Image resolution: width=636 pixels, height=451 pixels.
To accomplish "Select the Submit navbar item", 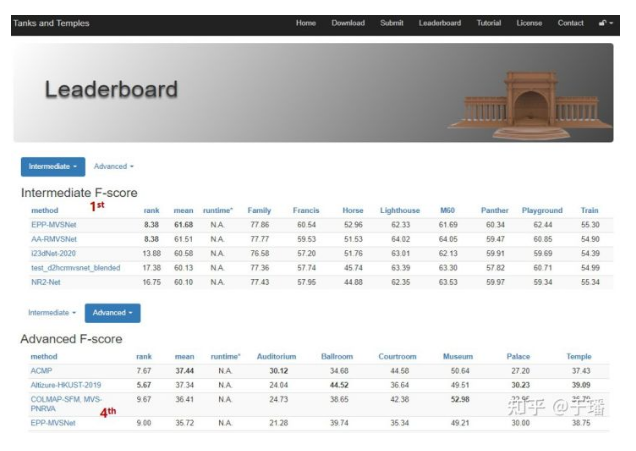I will coord(392,23).
